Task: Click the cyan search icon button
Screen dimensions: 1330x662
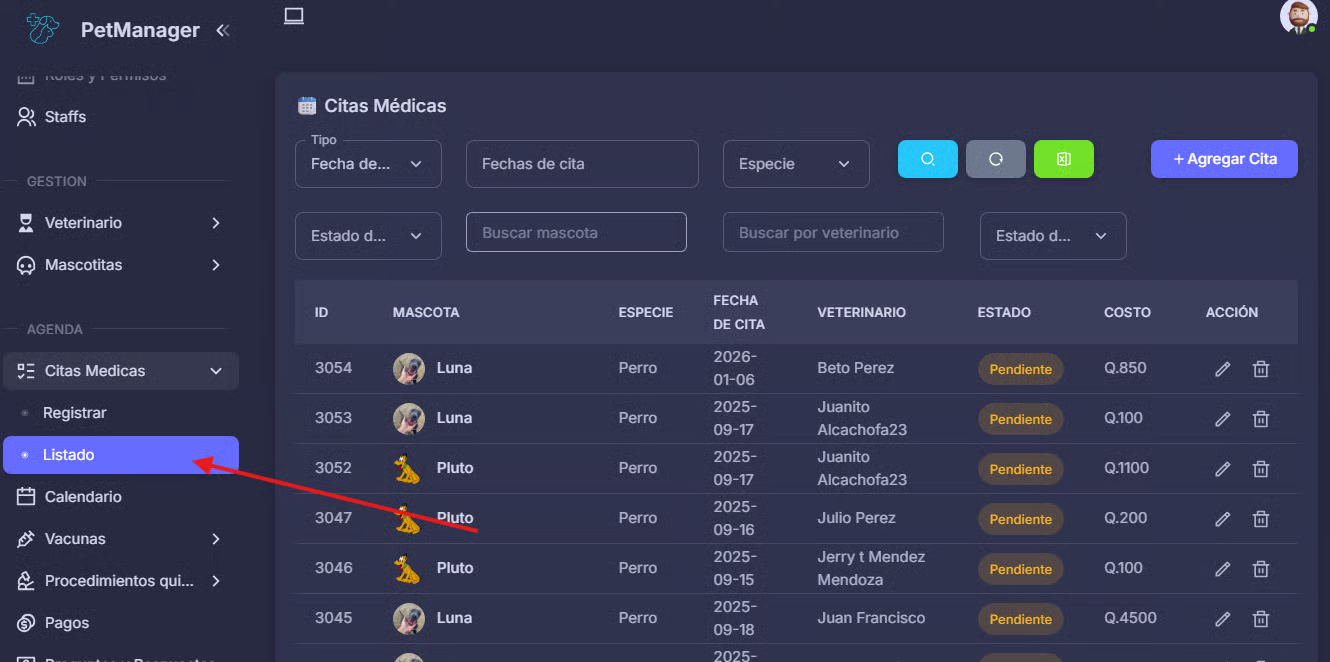Action: point(927,159)
